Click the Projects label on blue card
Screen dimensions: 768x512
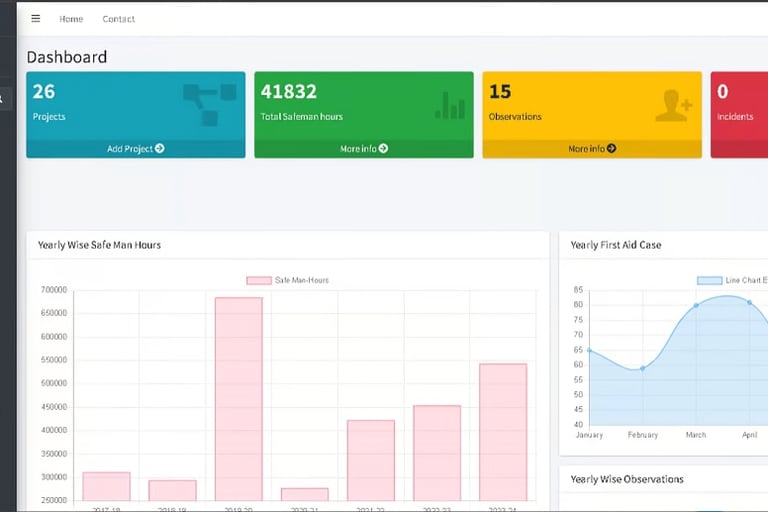[49, 117]
